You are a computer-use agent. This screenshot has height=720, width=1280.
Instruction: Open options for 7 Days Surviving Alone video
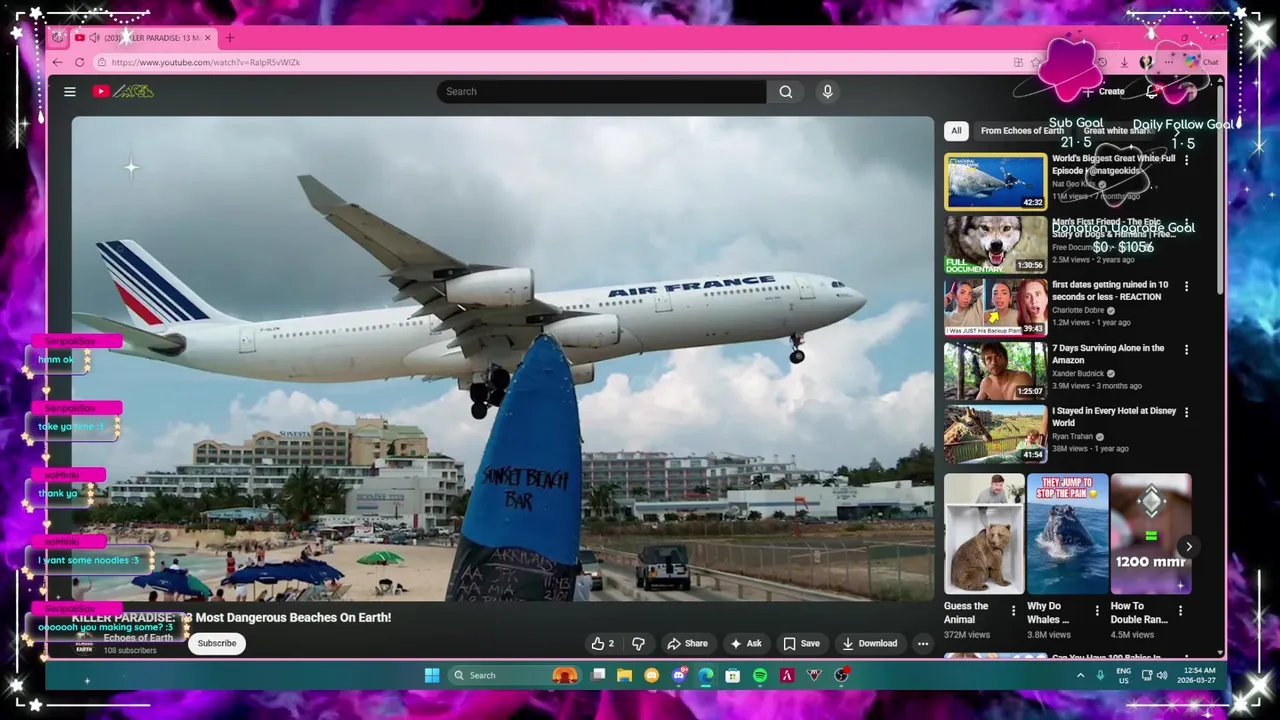point(1186,349)
